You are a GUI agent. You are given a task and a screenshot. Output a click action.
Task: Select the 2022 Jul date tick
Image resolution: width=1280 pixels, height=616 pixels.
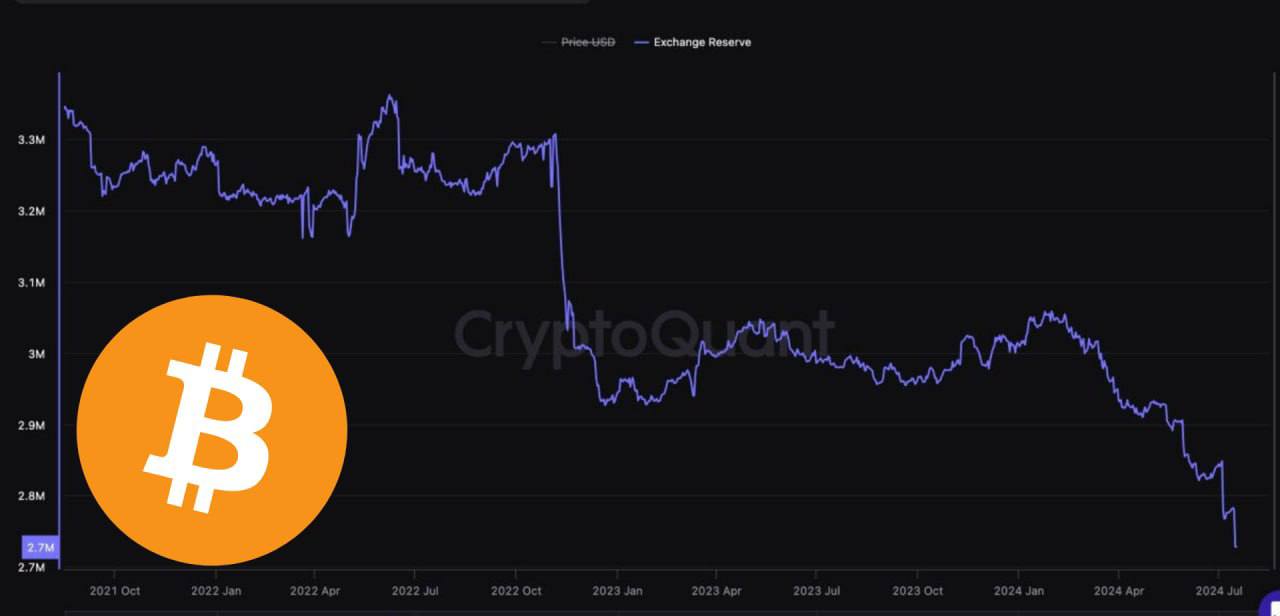pos(415,590)
